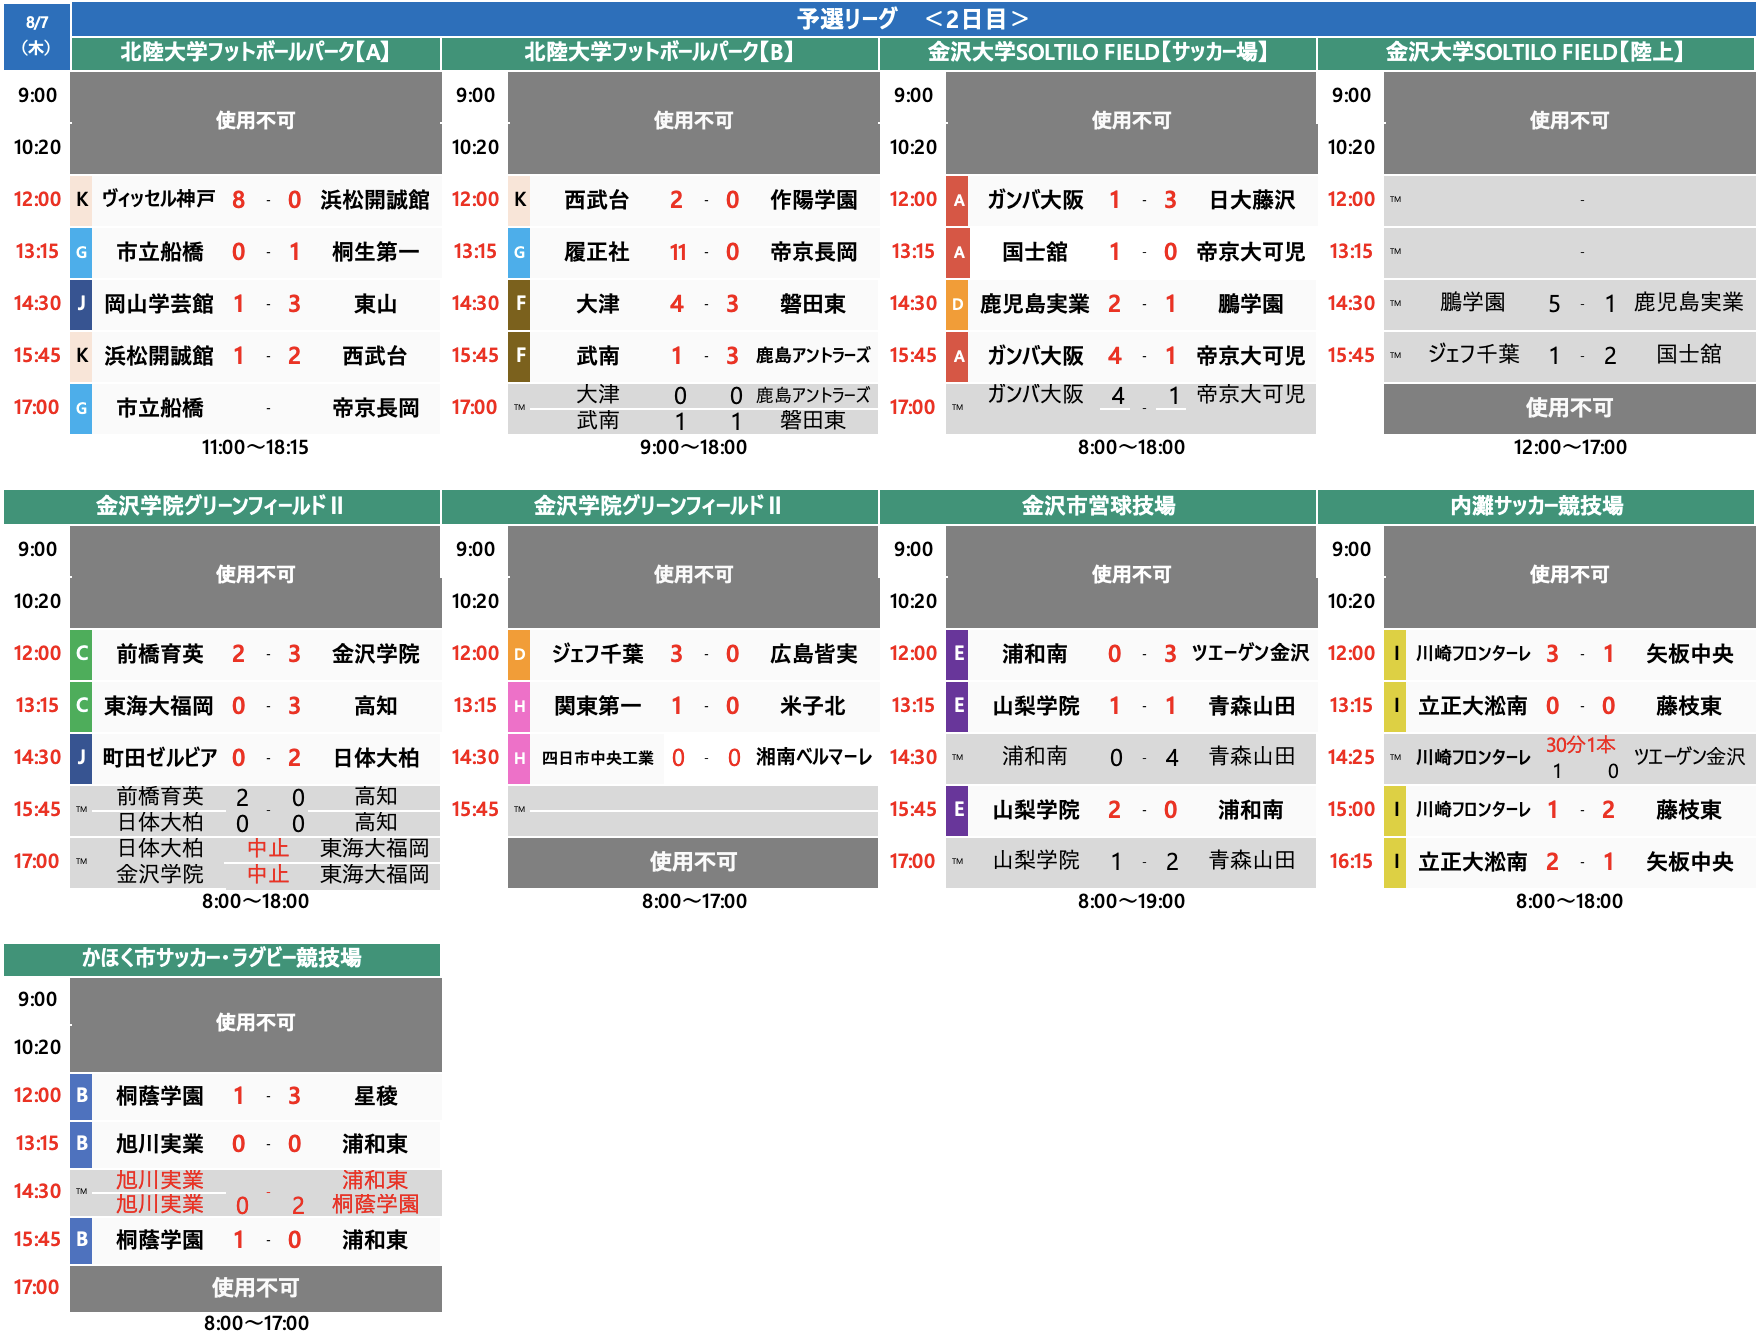
Task: Click the J group badge beside 岡山学芸館
Action: pyautogui.click(x=81, y=304)
